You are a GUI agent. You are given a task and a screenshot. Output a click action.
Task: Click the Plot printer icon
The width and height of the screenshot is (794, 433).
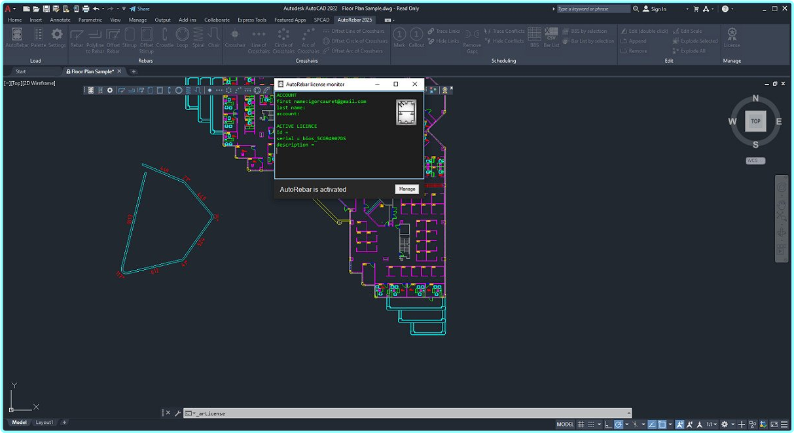click(x=86, y=9)
